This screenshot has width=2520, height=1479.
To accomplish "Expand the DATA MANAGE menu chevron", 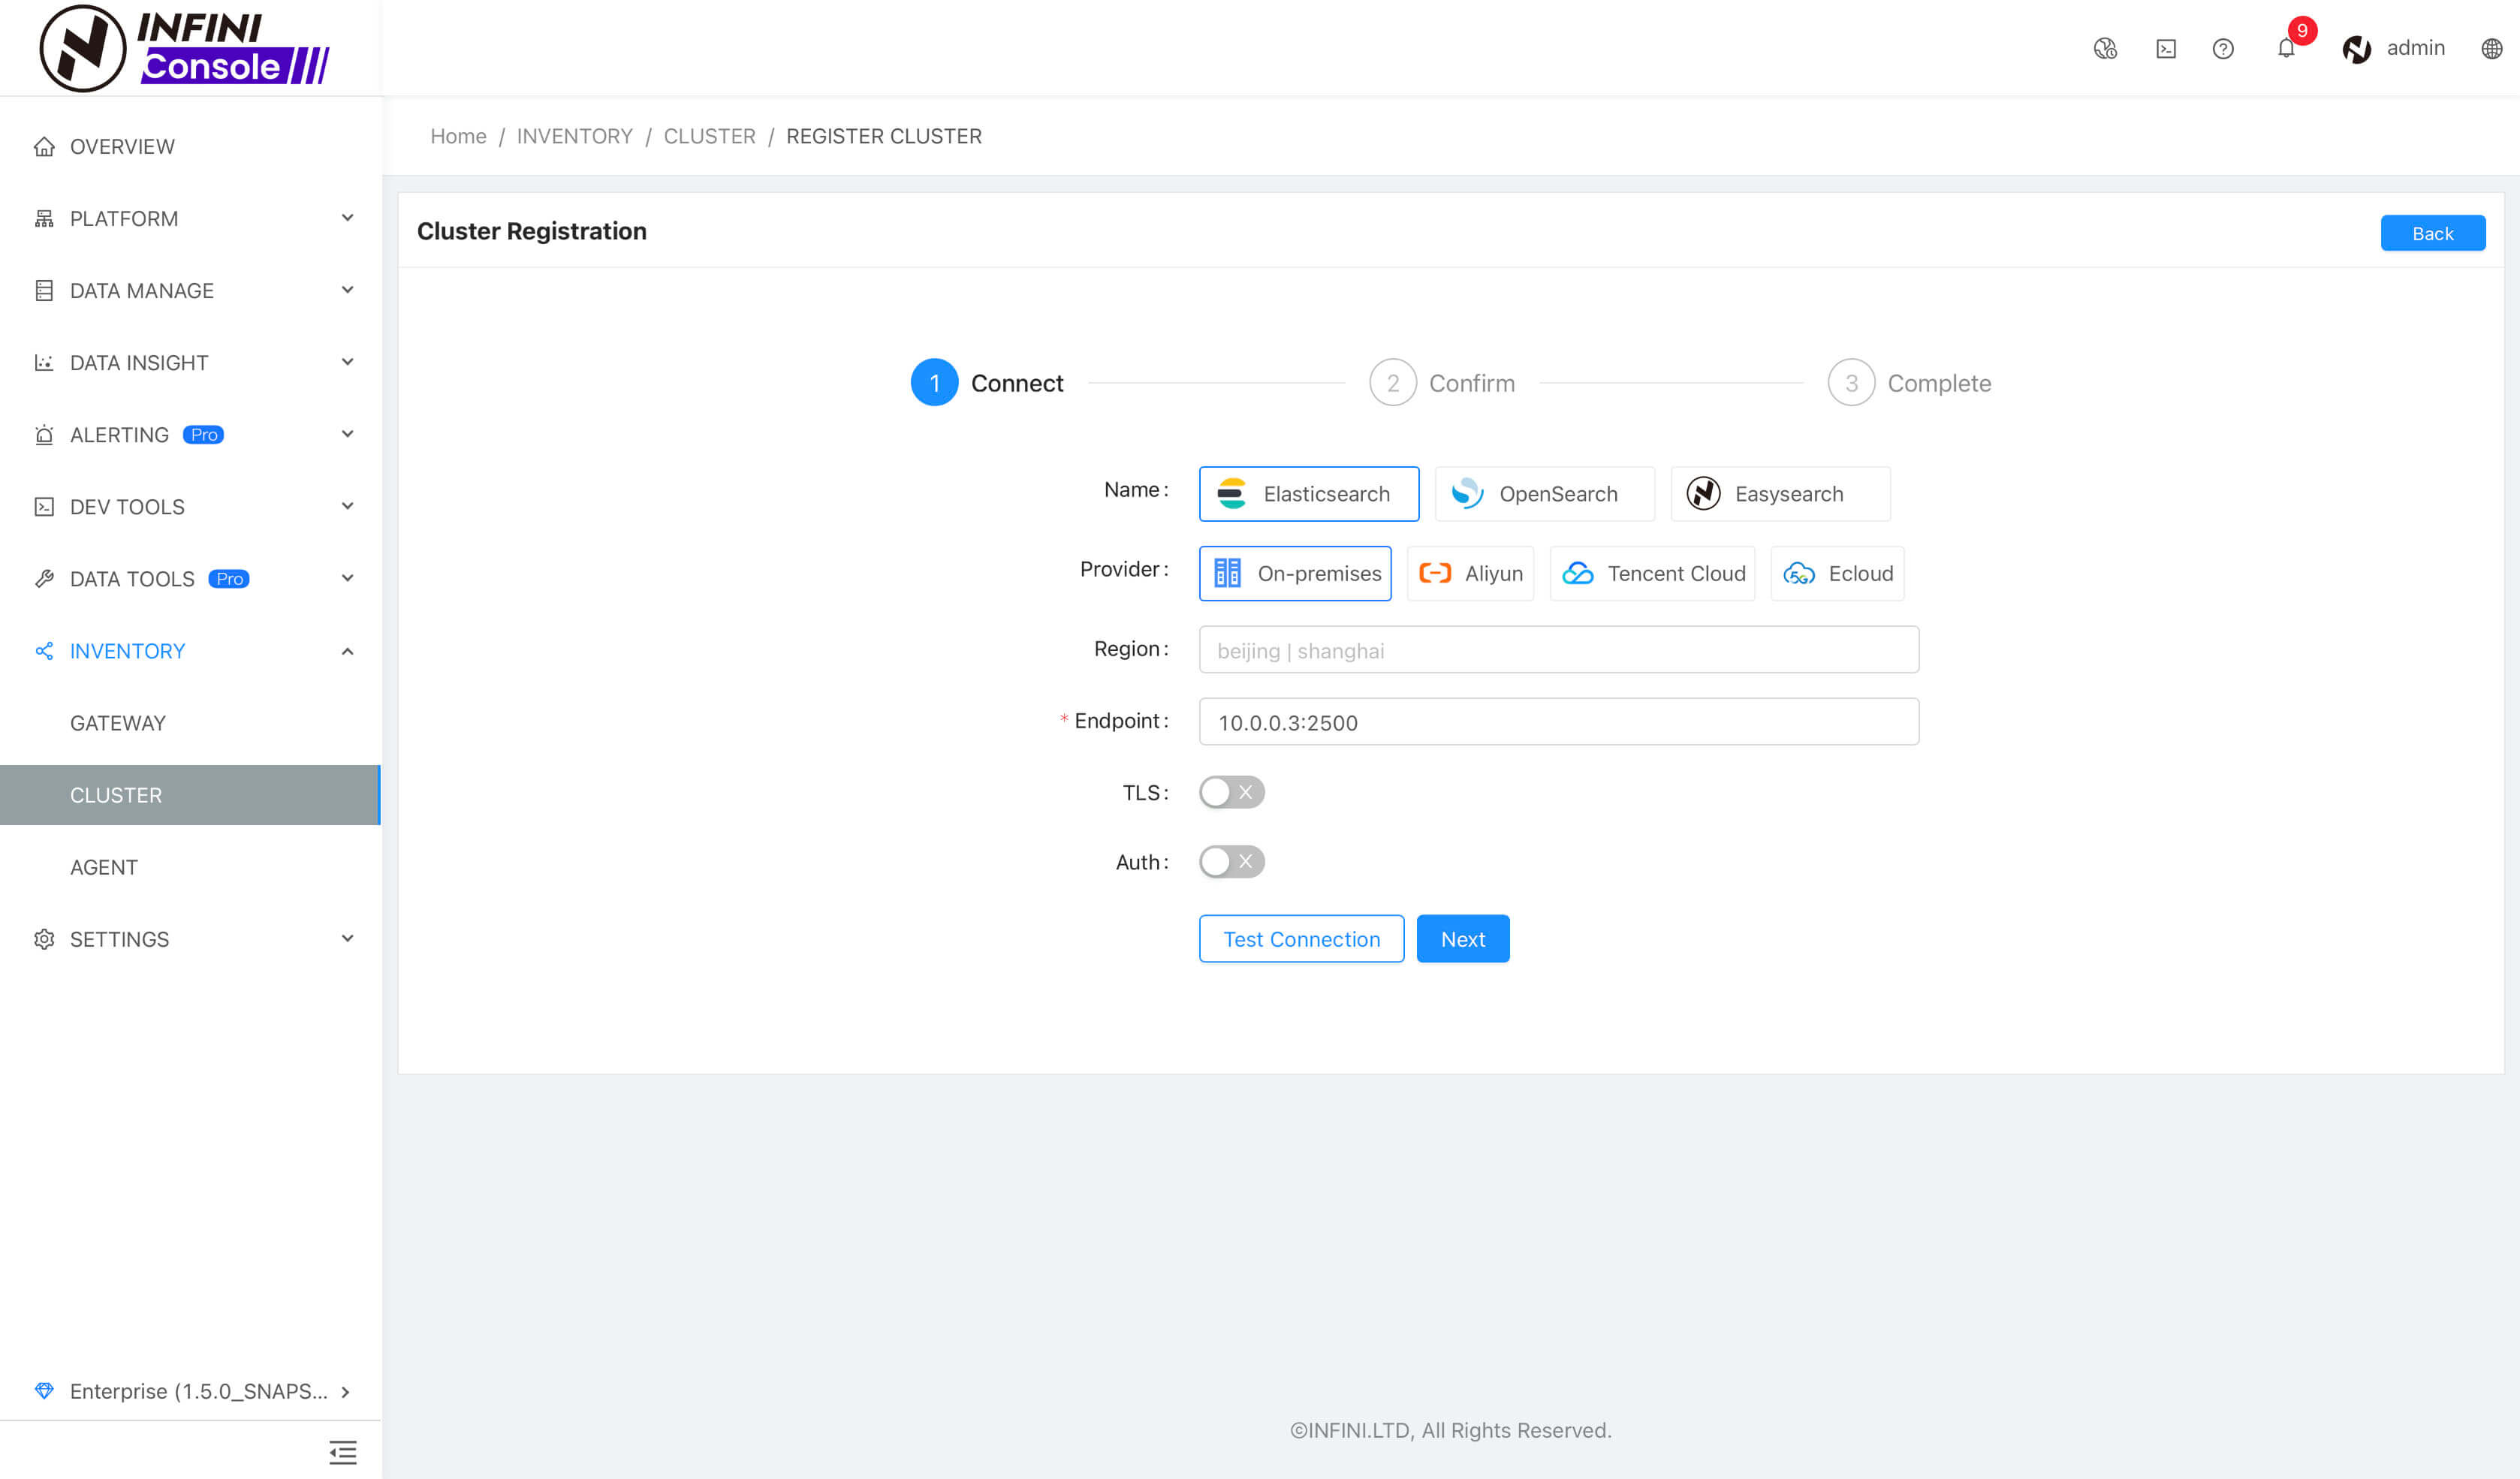I will tap(347, 290).
